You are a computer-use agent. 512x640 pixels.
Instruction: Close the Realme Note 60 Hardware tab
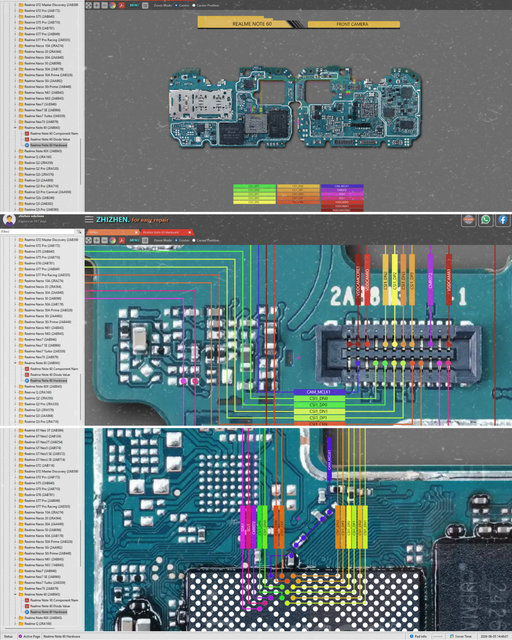tap(190, 232)
